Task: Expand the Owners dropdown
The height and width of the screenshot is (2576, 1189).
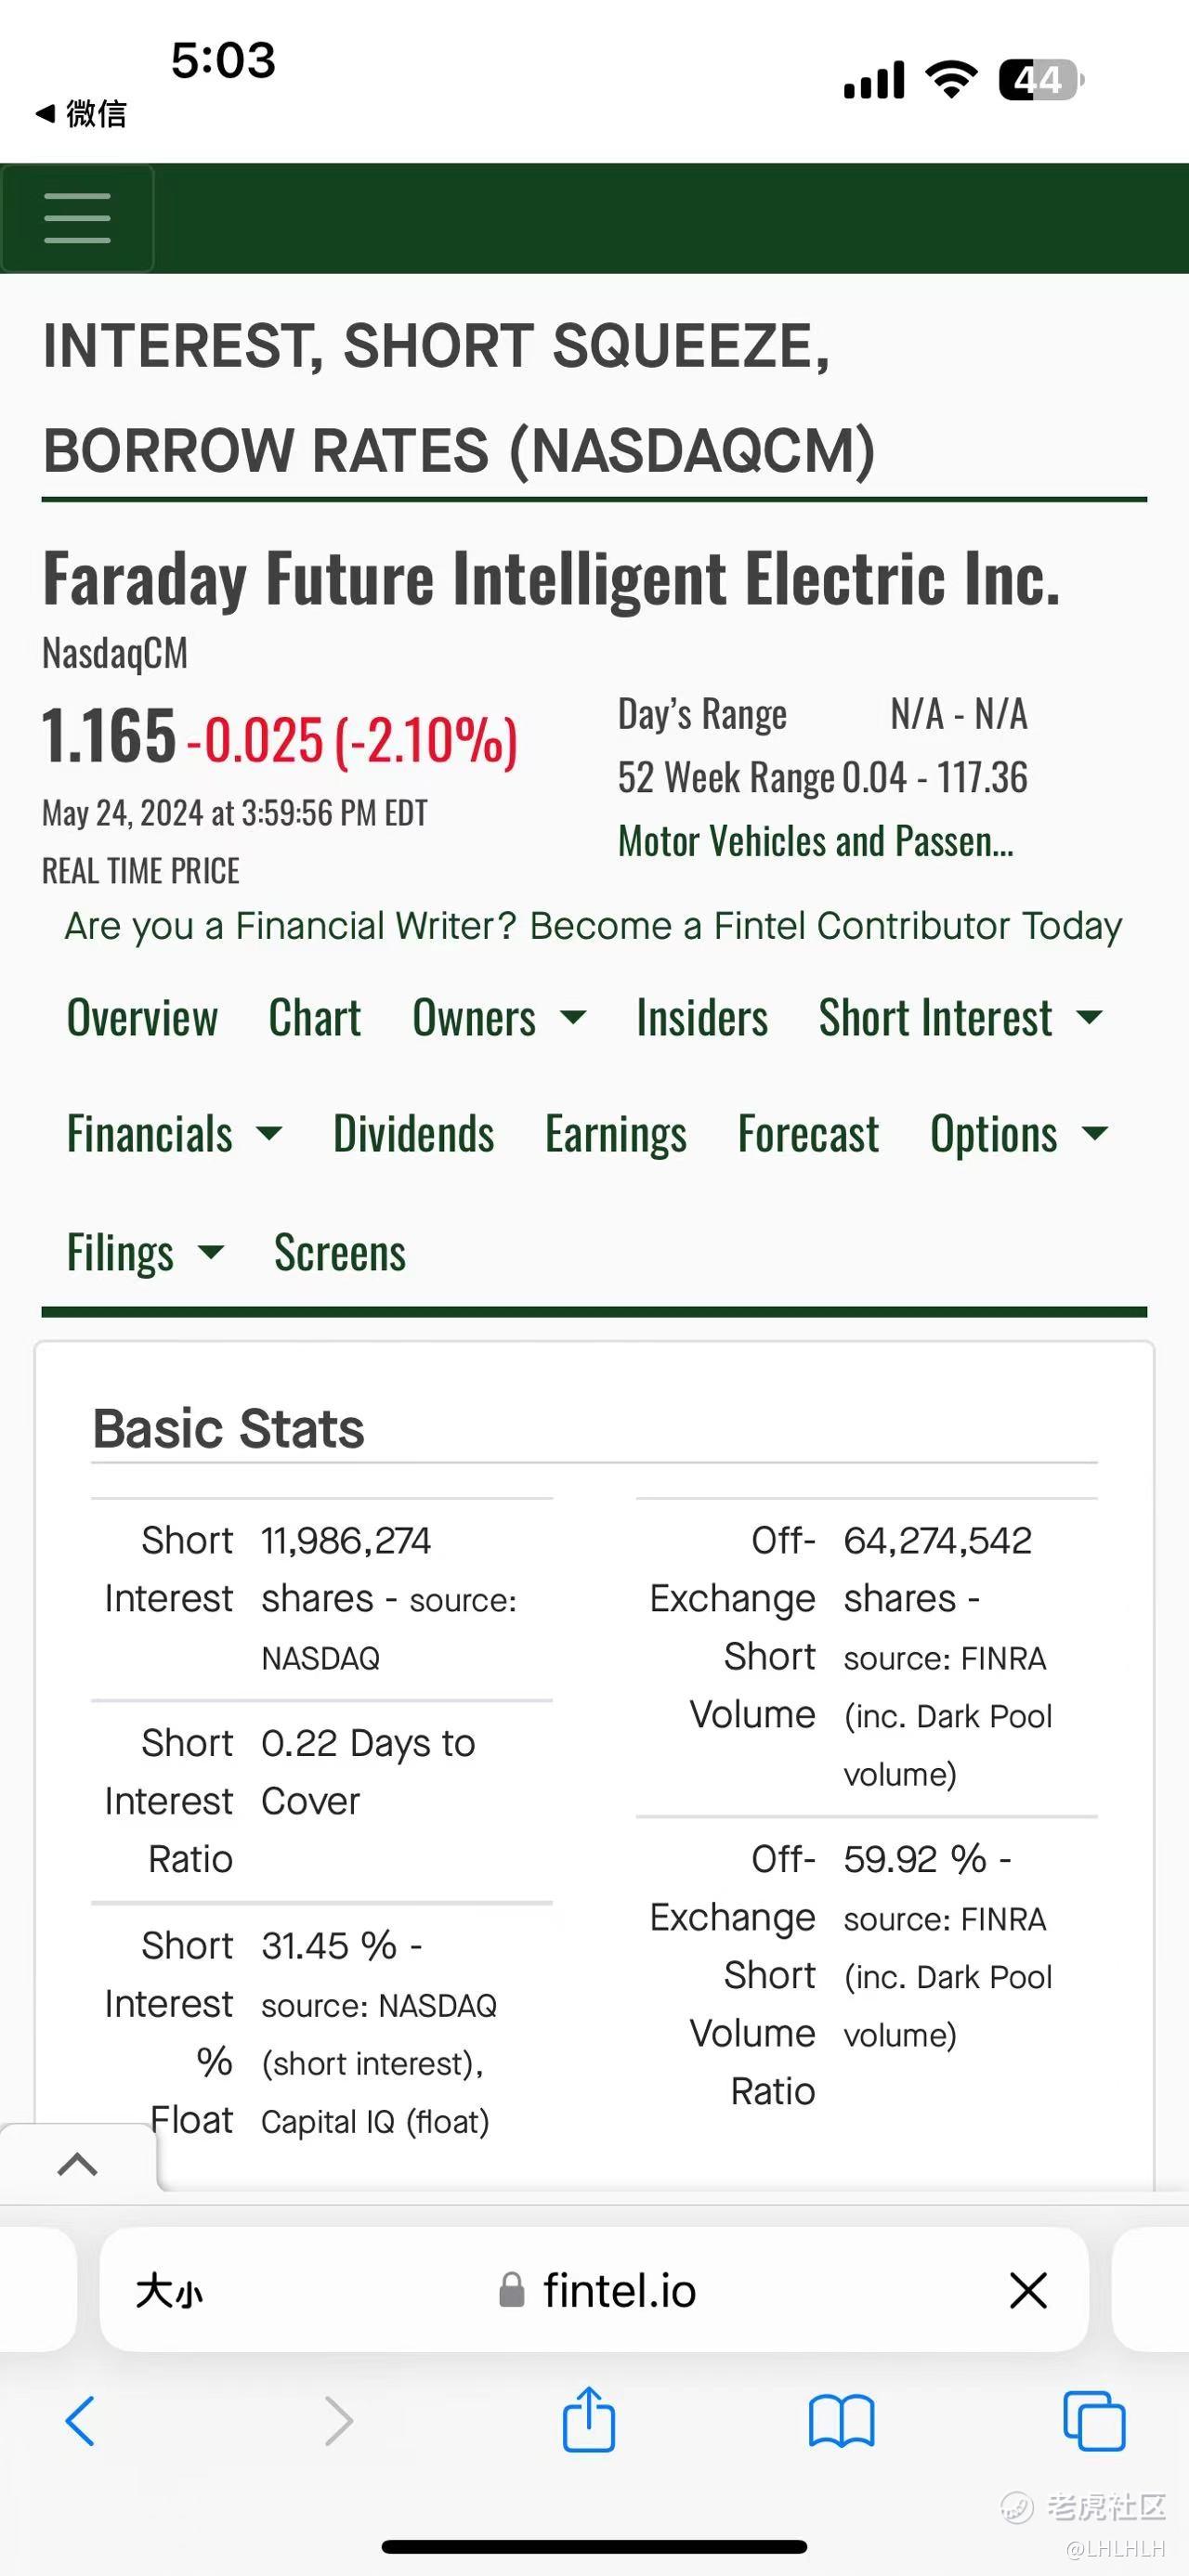Action: [x=498, y=1018]
